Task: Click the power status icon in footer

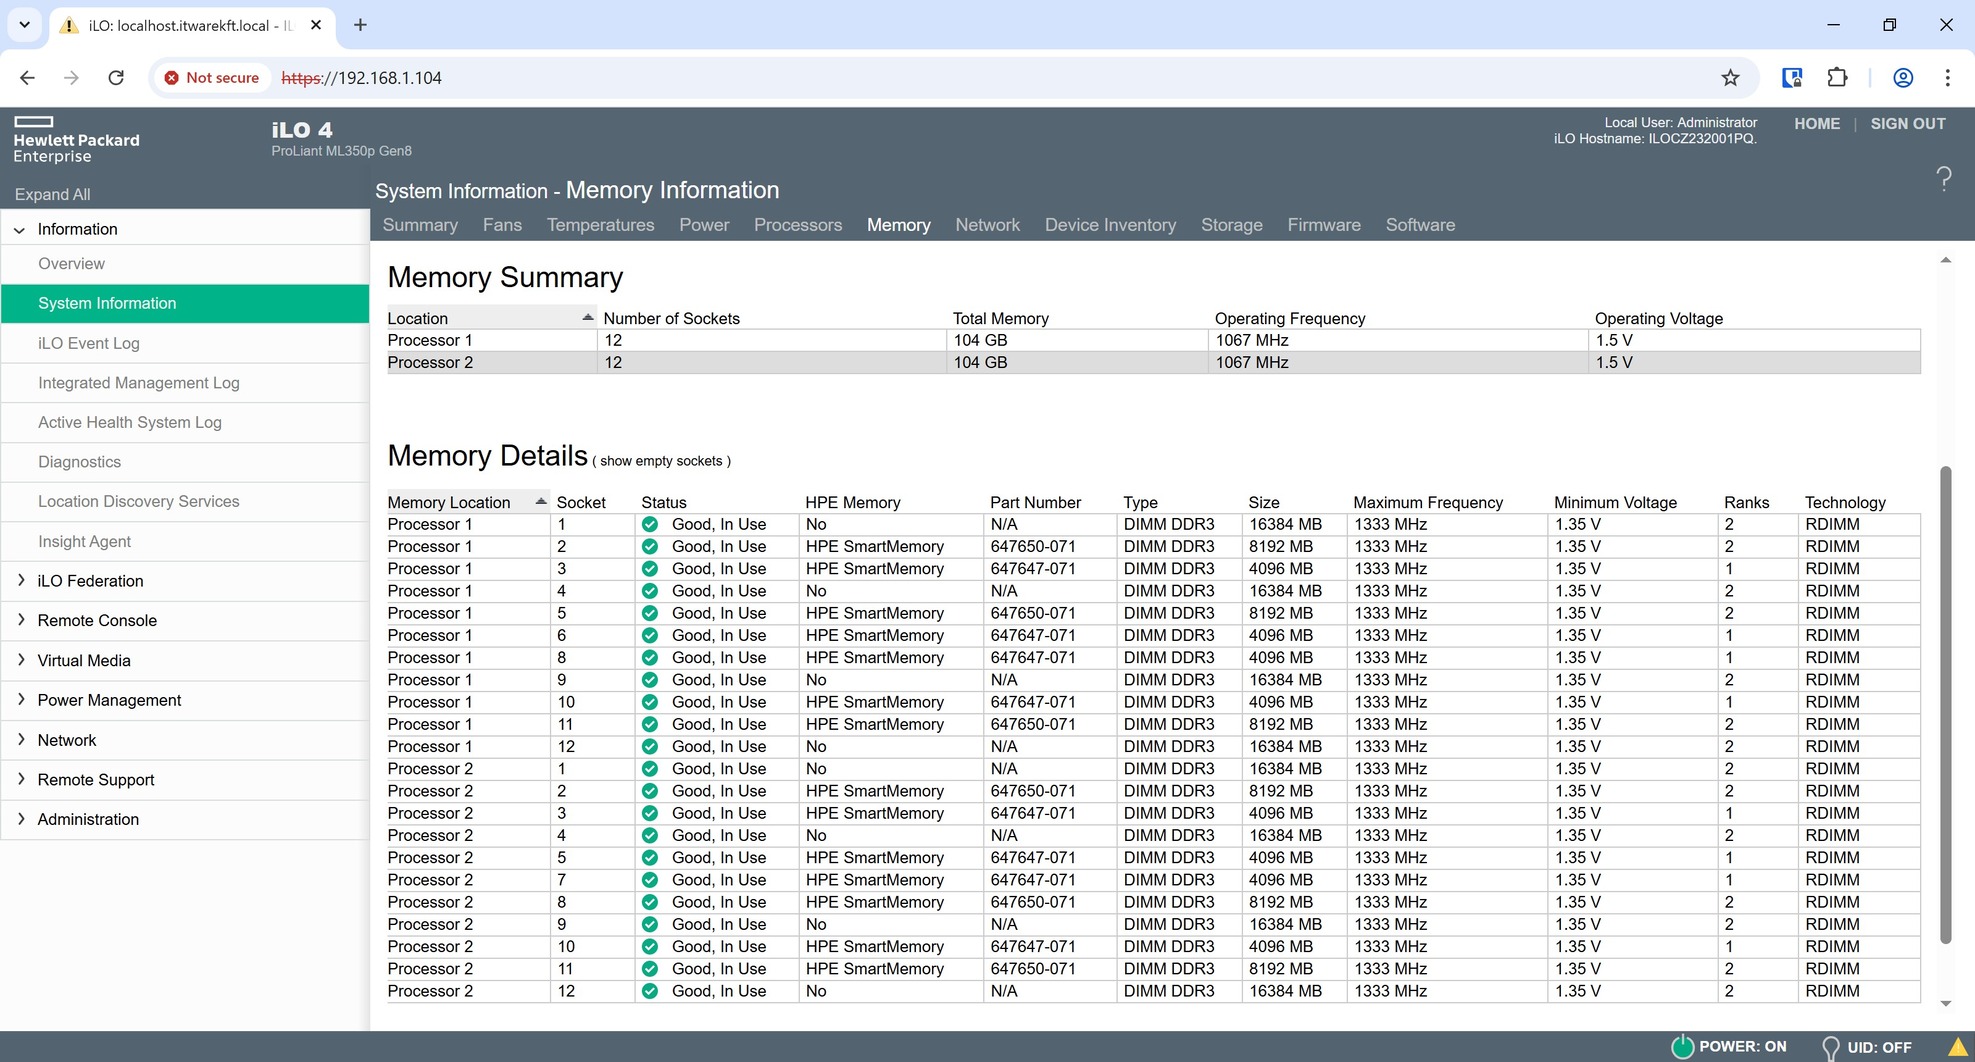Action: 1682,1046
